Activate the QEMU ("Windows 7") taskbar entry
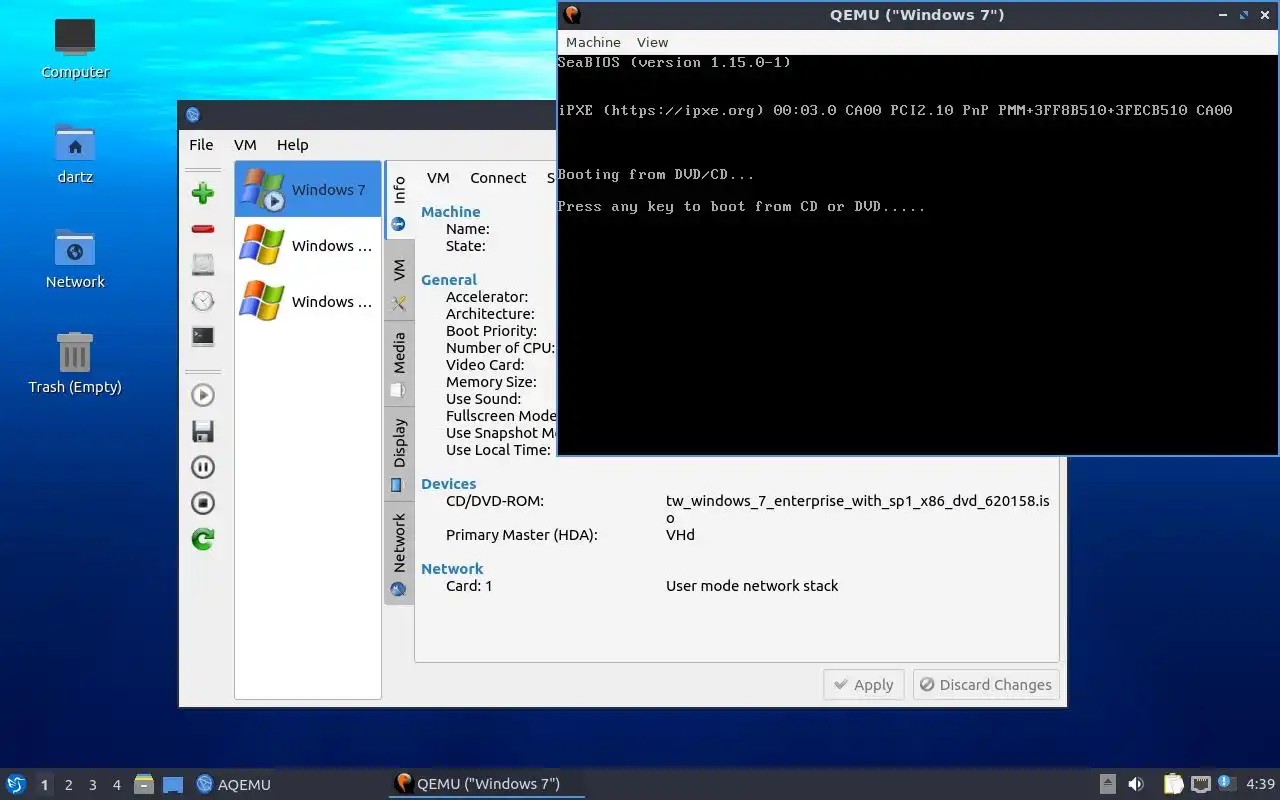The height and width of the screenshot is (800, 1280). point(486,784)
